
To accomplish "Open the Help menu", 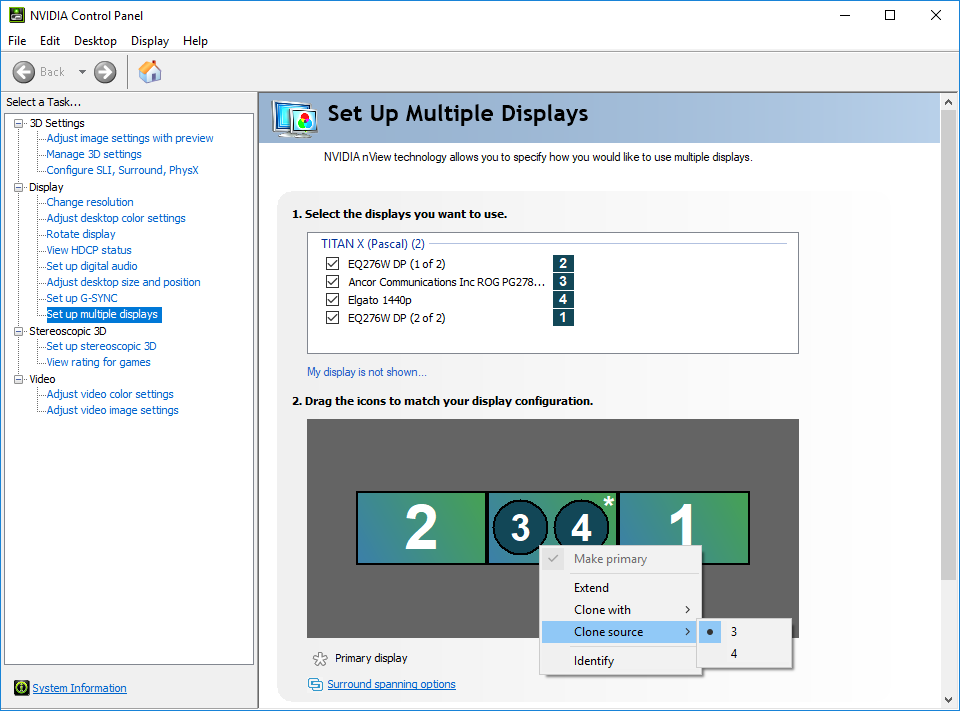I will tap(195, 41).
